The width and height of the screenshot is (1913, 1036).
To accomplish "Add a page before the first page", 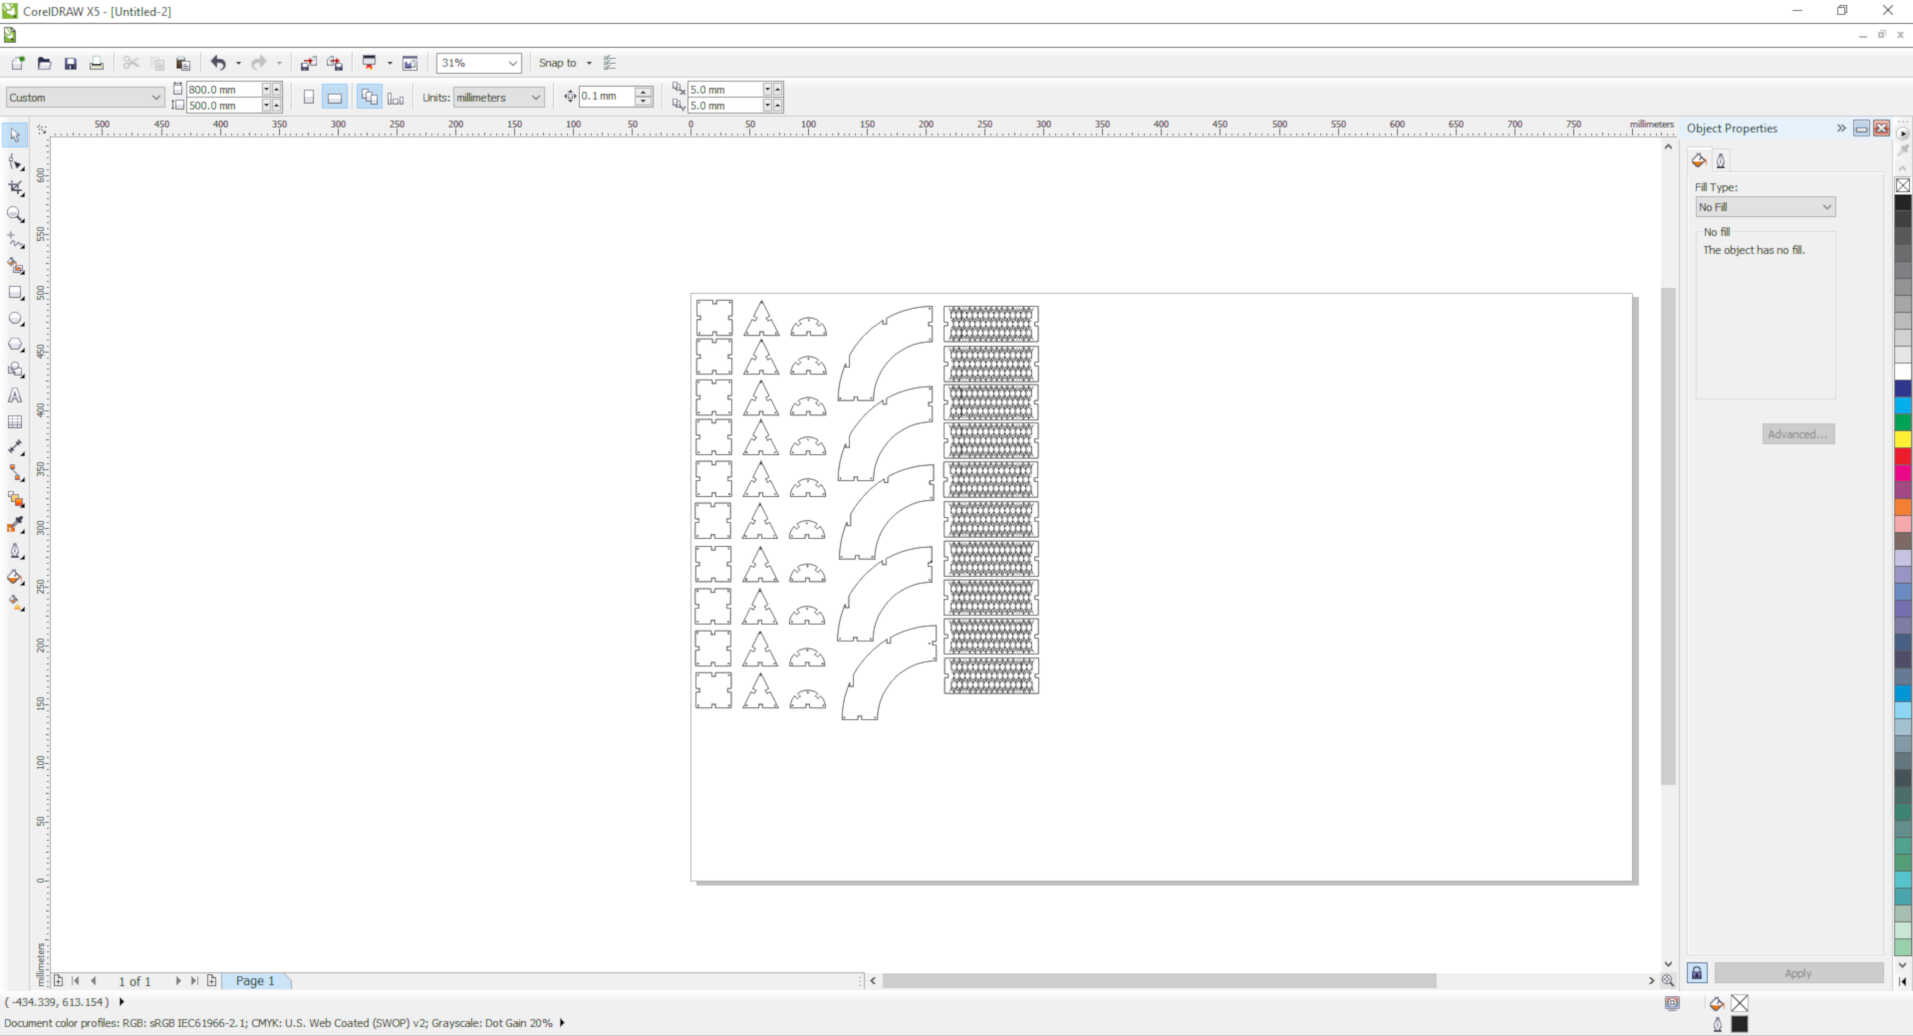I will point(58,981).
